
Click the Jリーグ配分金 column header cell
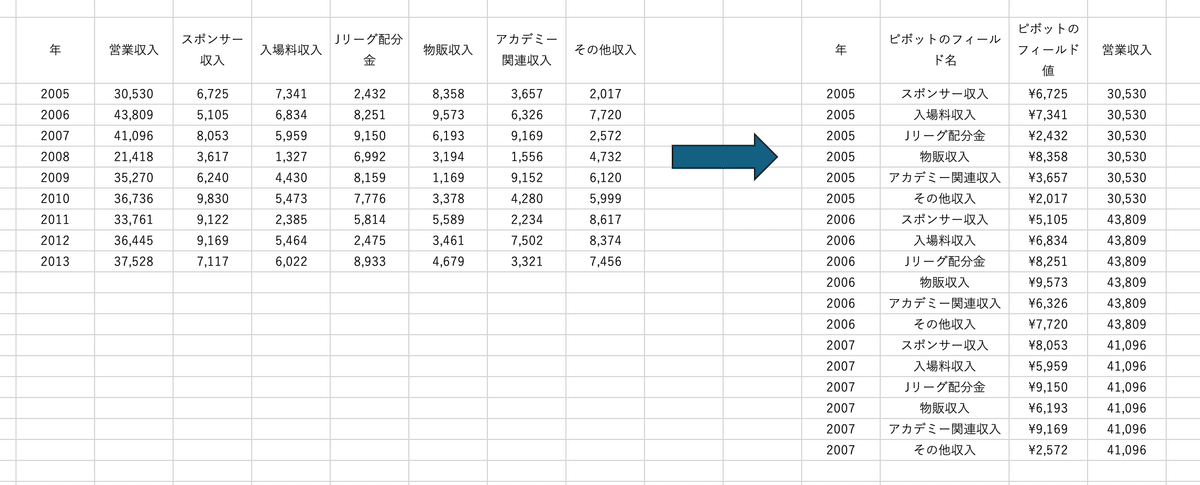coord(369,49)
